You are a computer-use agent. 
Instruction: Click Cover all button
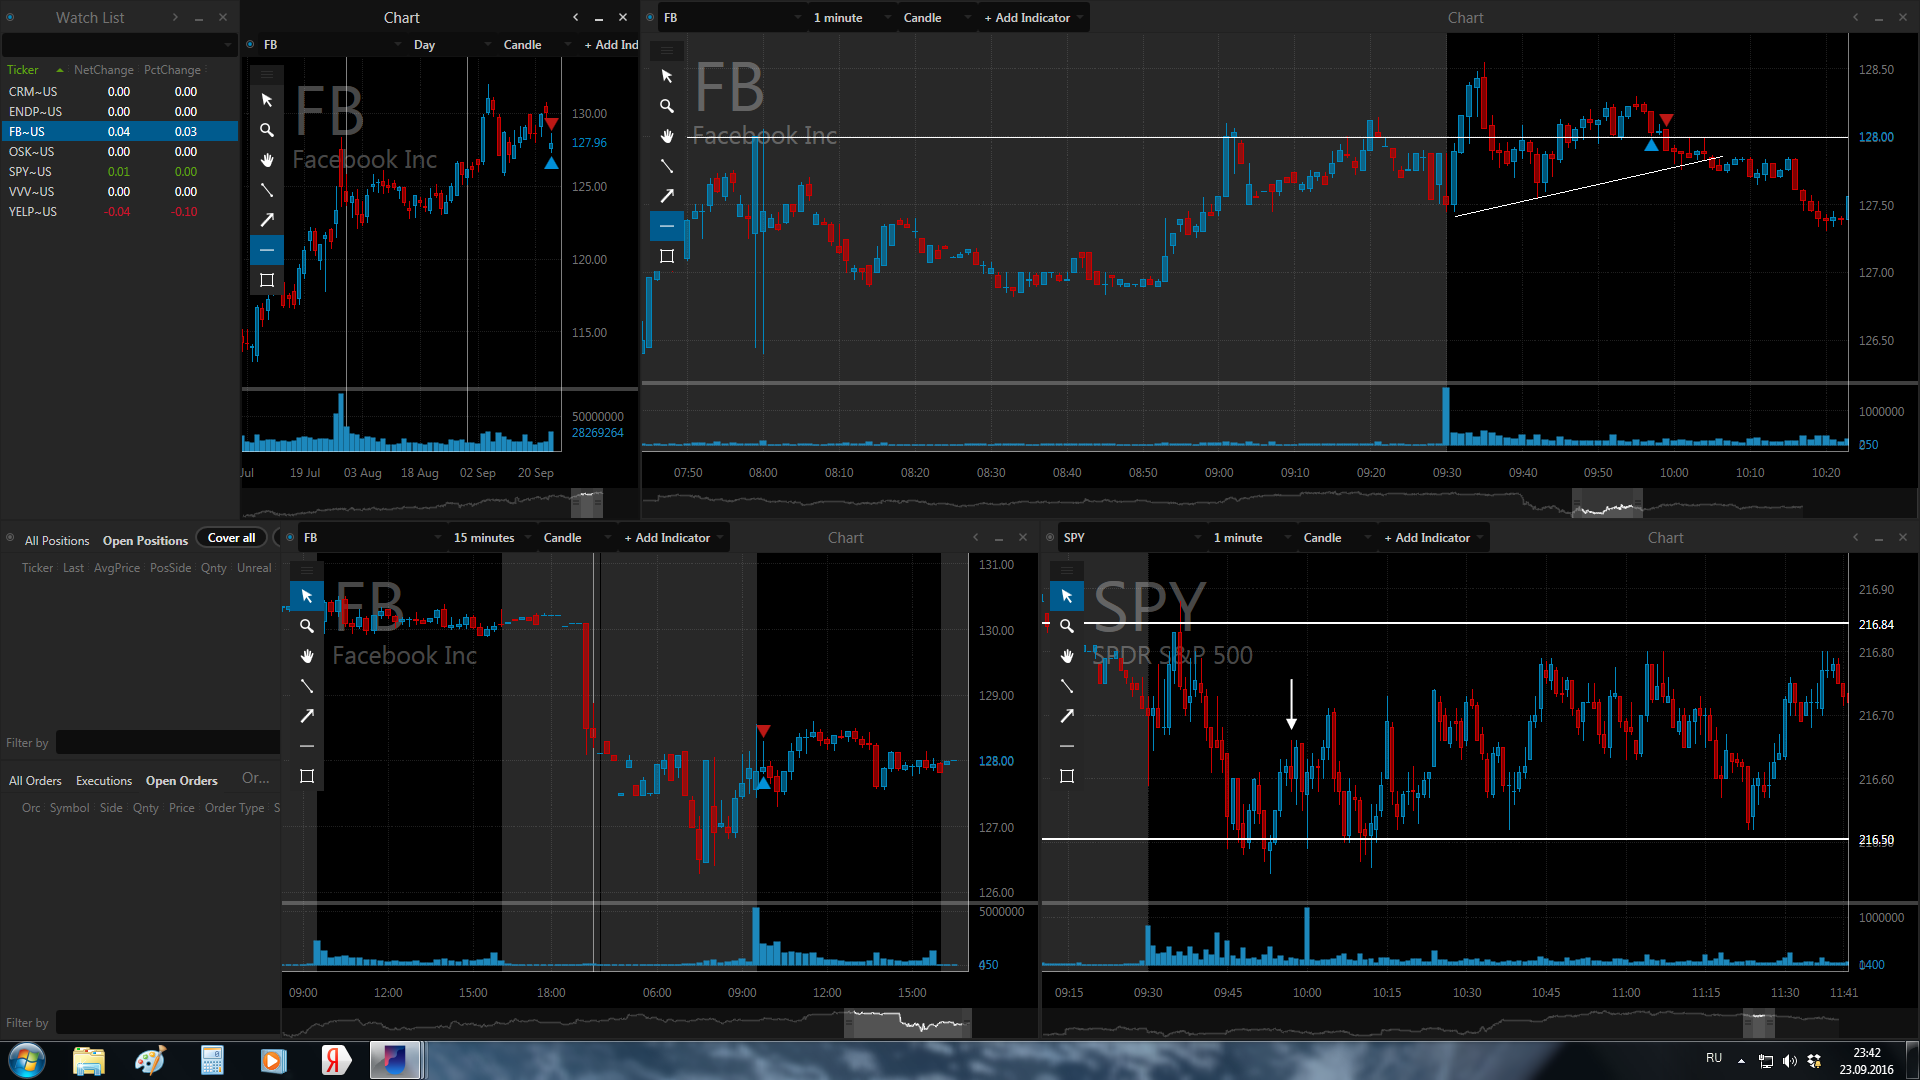click(231, 538)
